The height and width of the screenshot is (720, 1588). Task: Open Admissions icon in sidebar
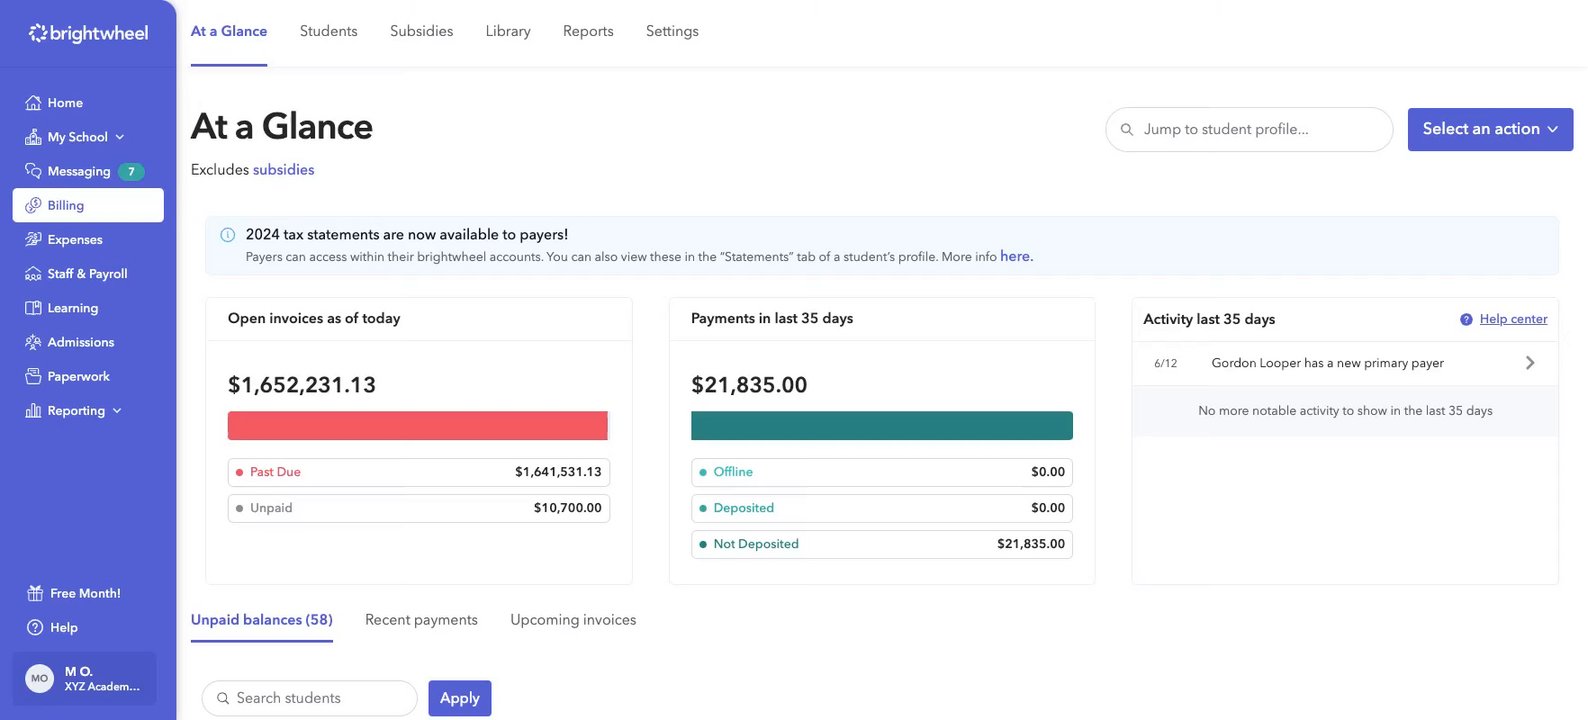click(33, 342)
